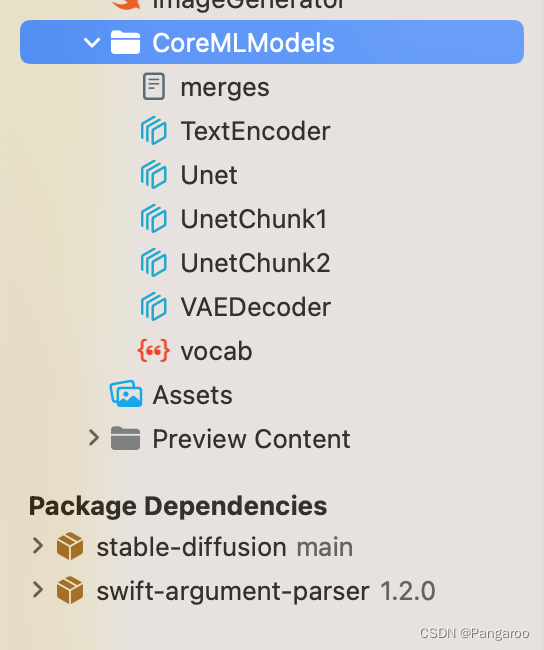Click the Package Dependencies section header
This screenshot has width=544, height=650.
tap(178, 507)
